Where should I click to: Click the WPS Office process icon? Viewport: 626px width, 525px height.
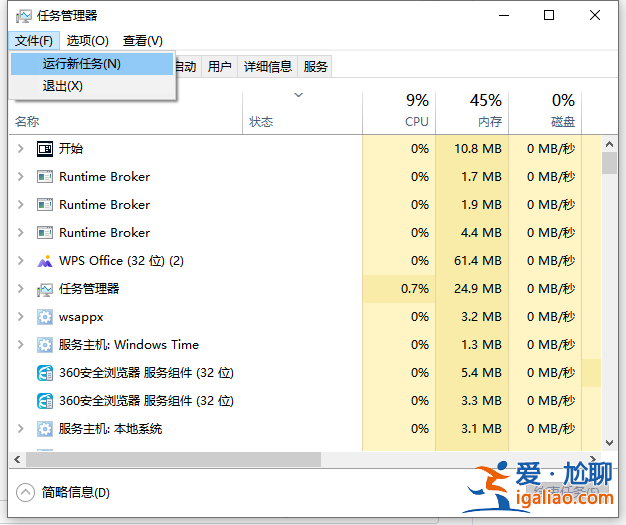tap(45, 261)
